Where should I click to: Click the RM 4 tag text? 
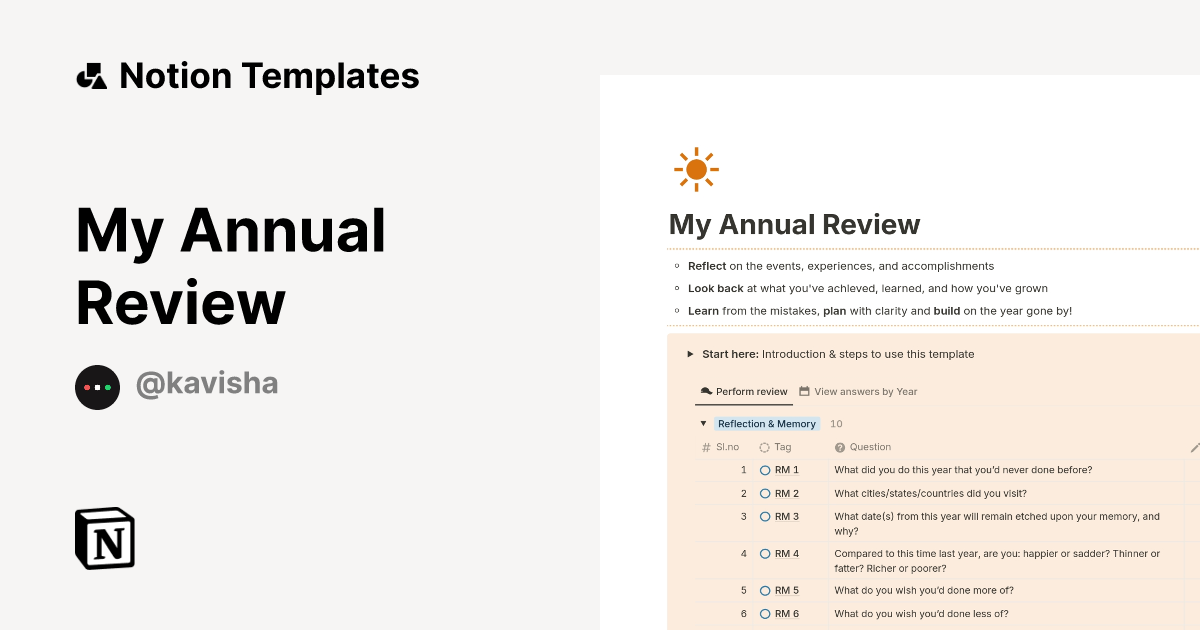(787, 554)
